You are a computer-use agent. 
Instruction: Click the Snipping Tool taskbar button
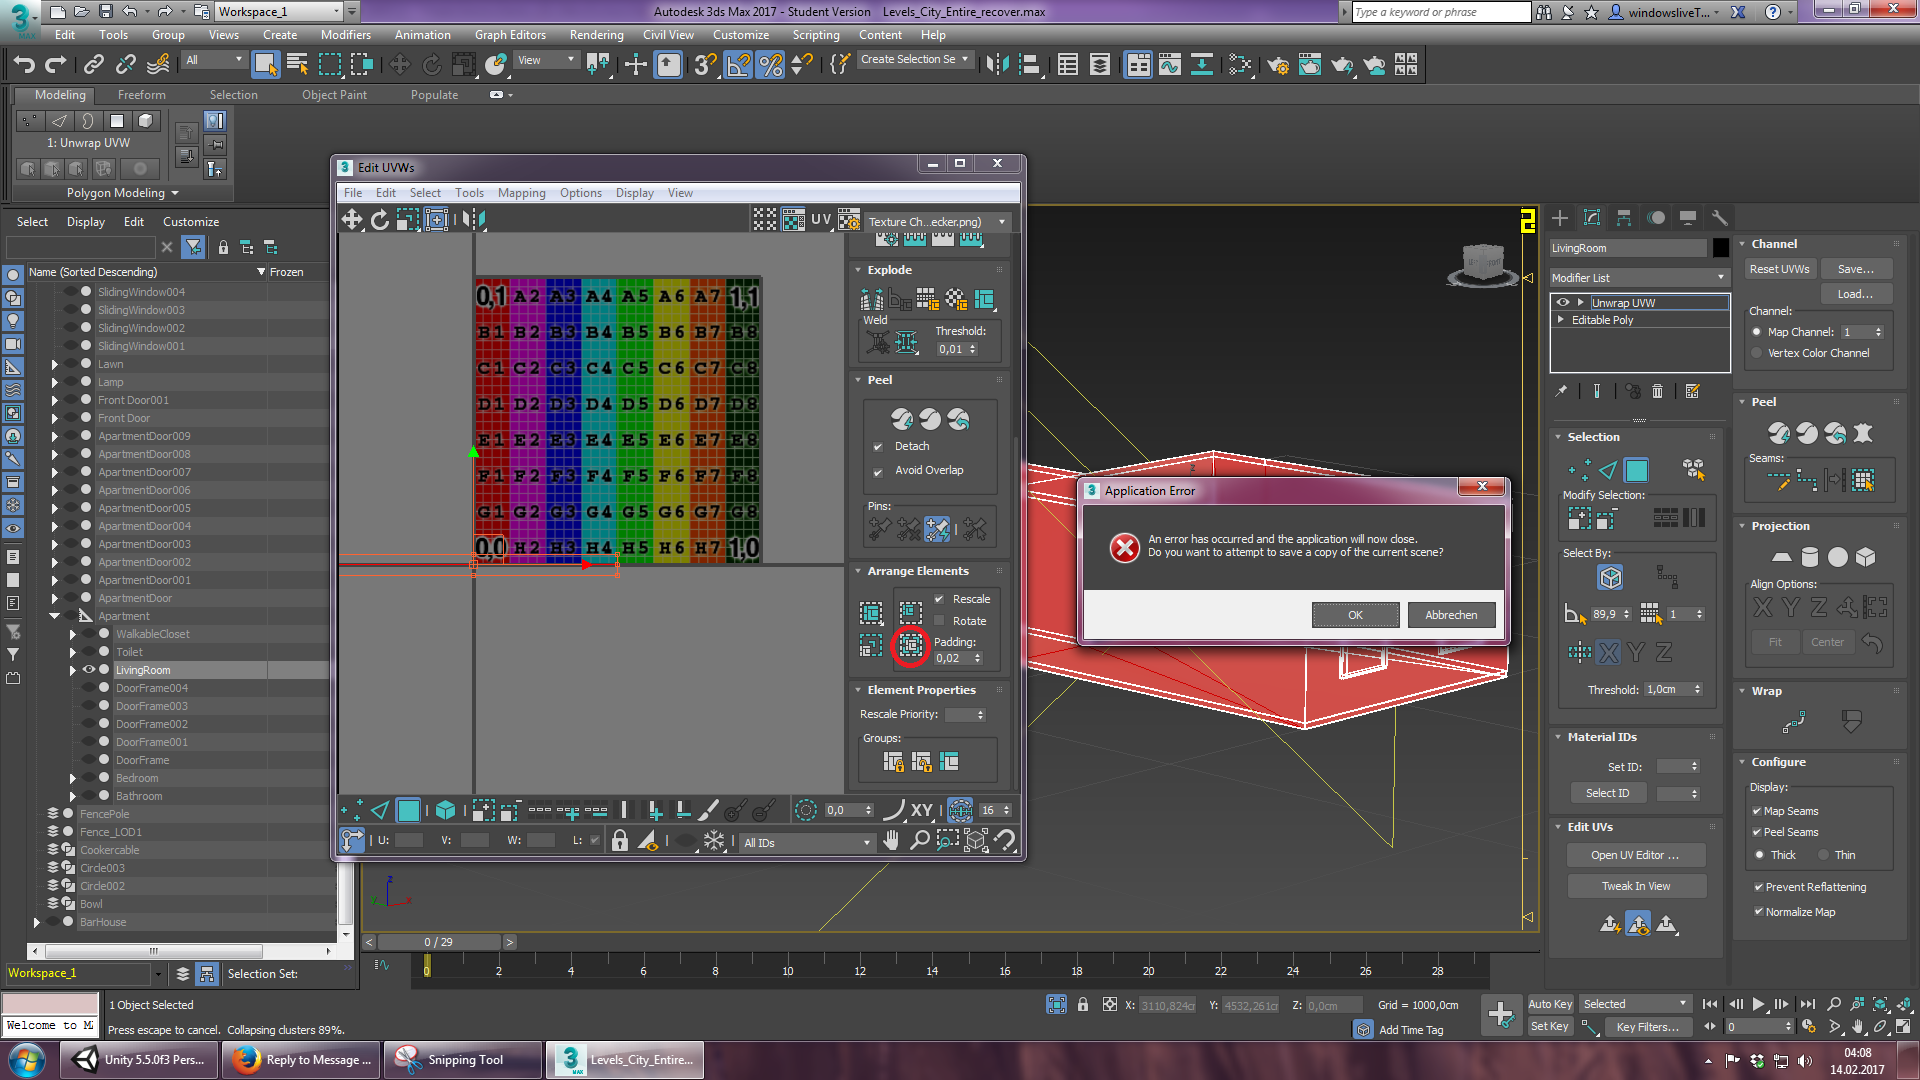(464, 1060)
